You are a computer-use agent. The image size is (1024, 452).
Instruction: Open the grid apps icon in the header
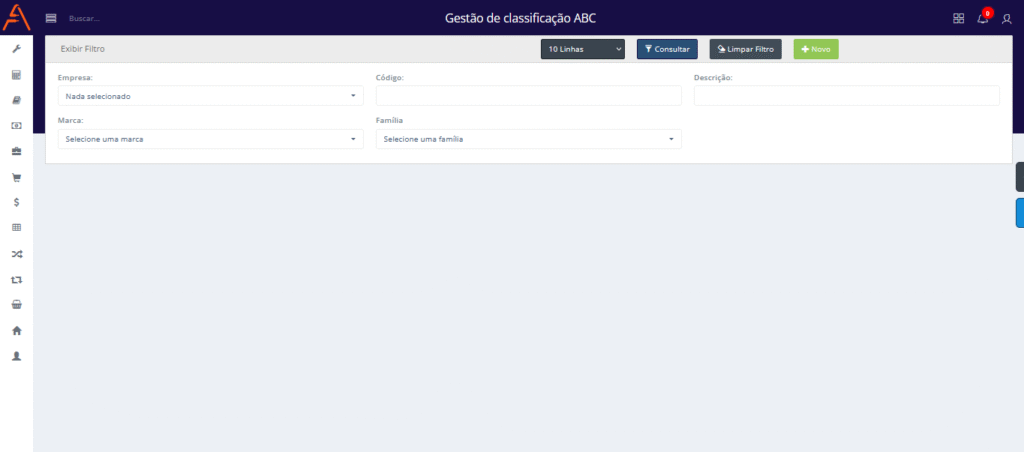pyautogui.click(x=958, y=18)
